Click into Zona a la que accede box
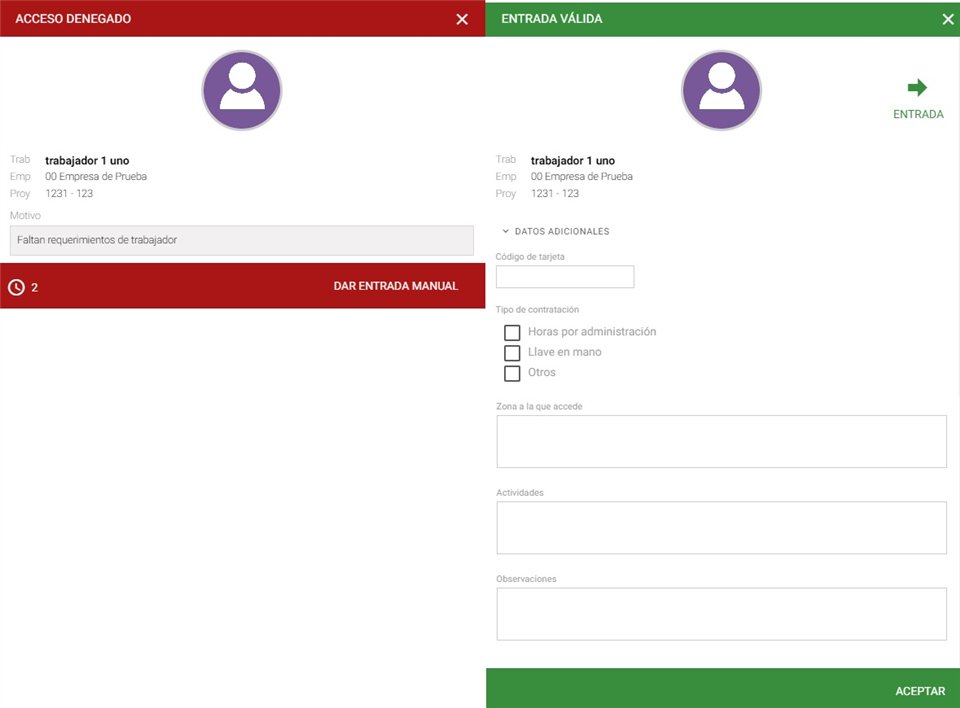 click(721, 442)
